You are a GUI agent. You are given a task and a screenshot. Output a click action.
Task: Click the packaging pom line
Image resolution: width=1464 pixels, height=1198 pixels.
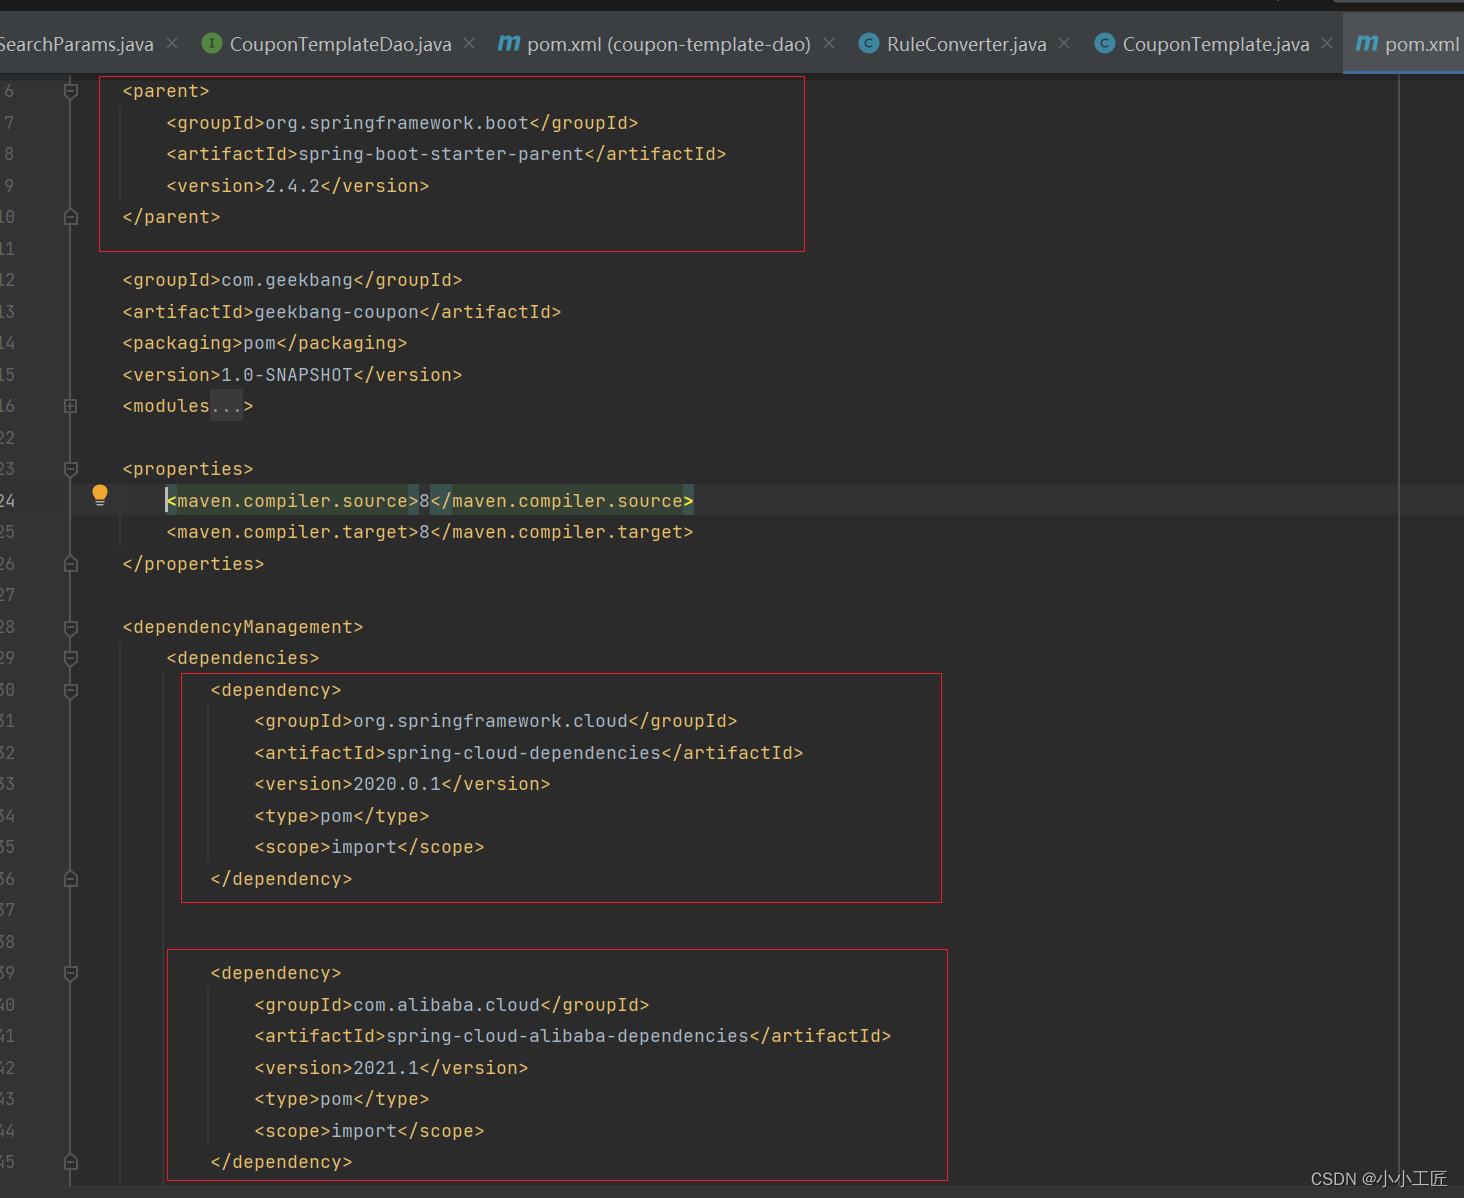[x=265, y=343]
